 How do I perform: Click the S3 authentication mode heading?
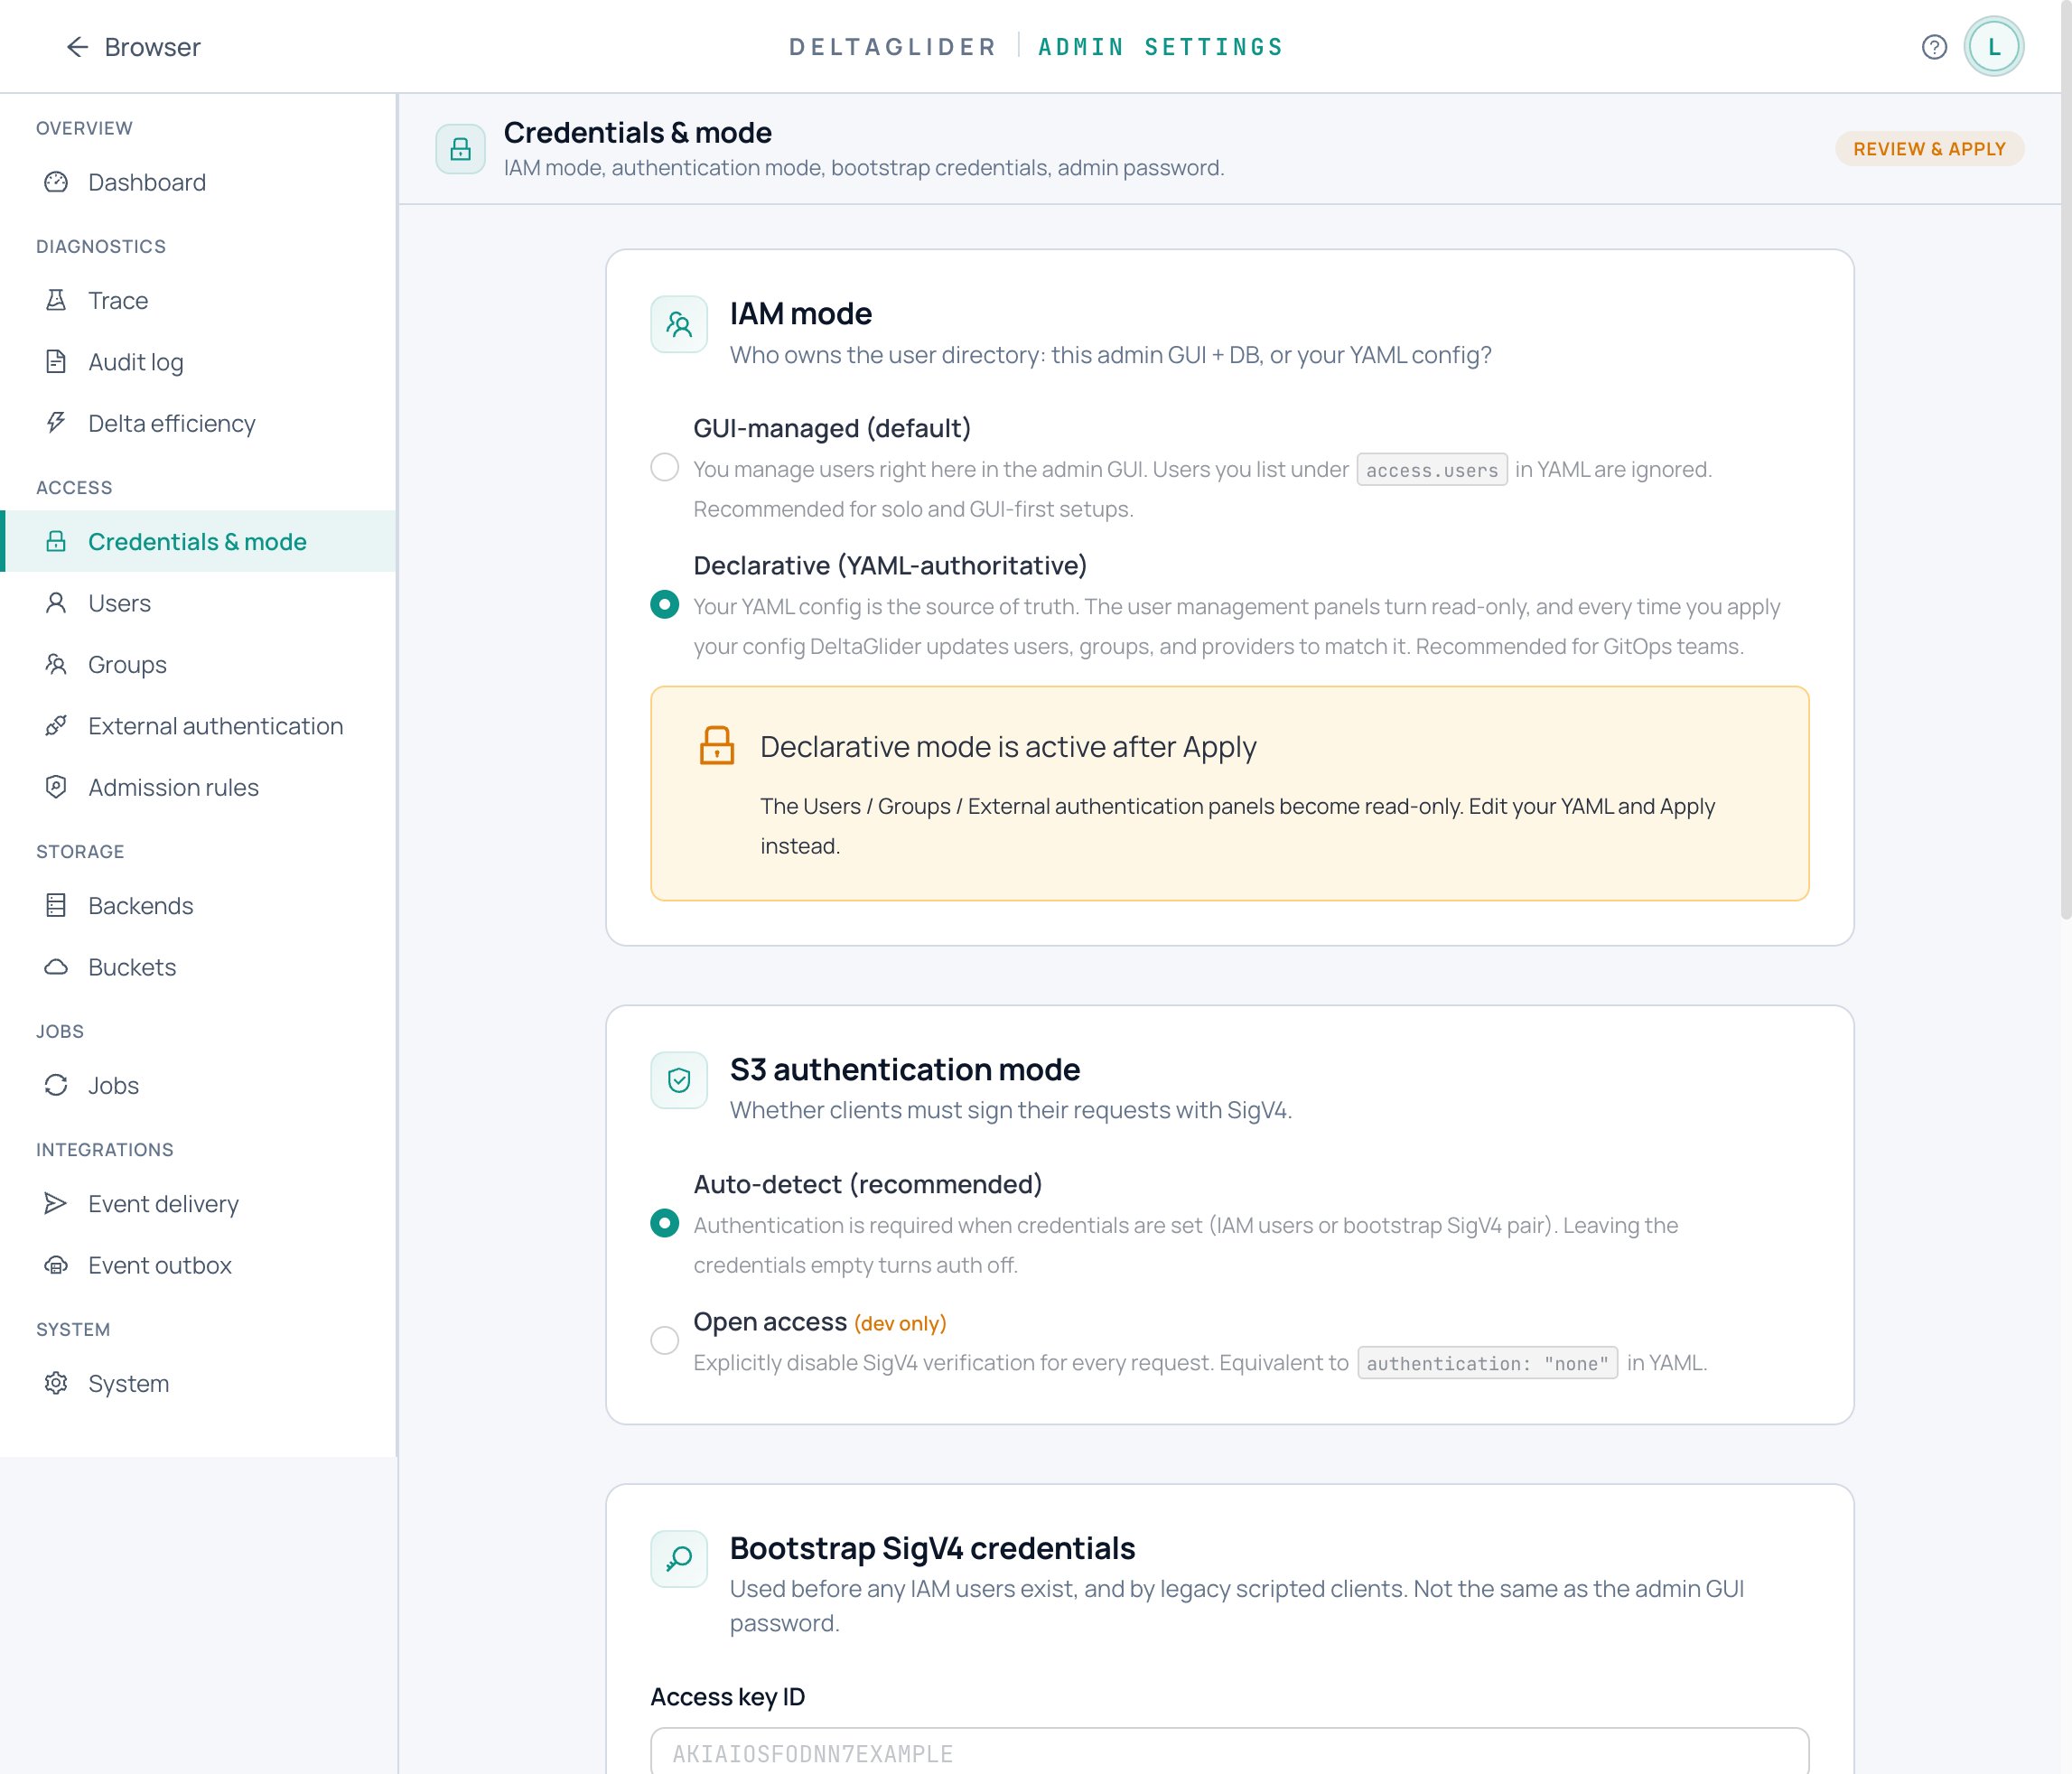click(x=904, y=1069)
